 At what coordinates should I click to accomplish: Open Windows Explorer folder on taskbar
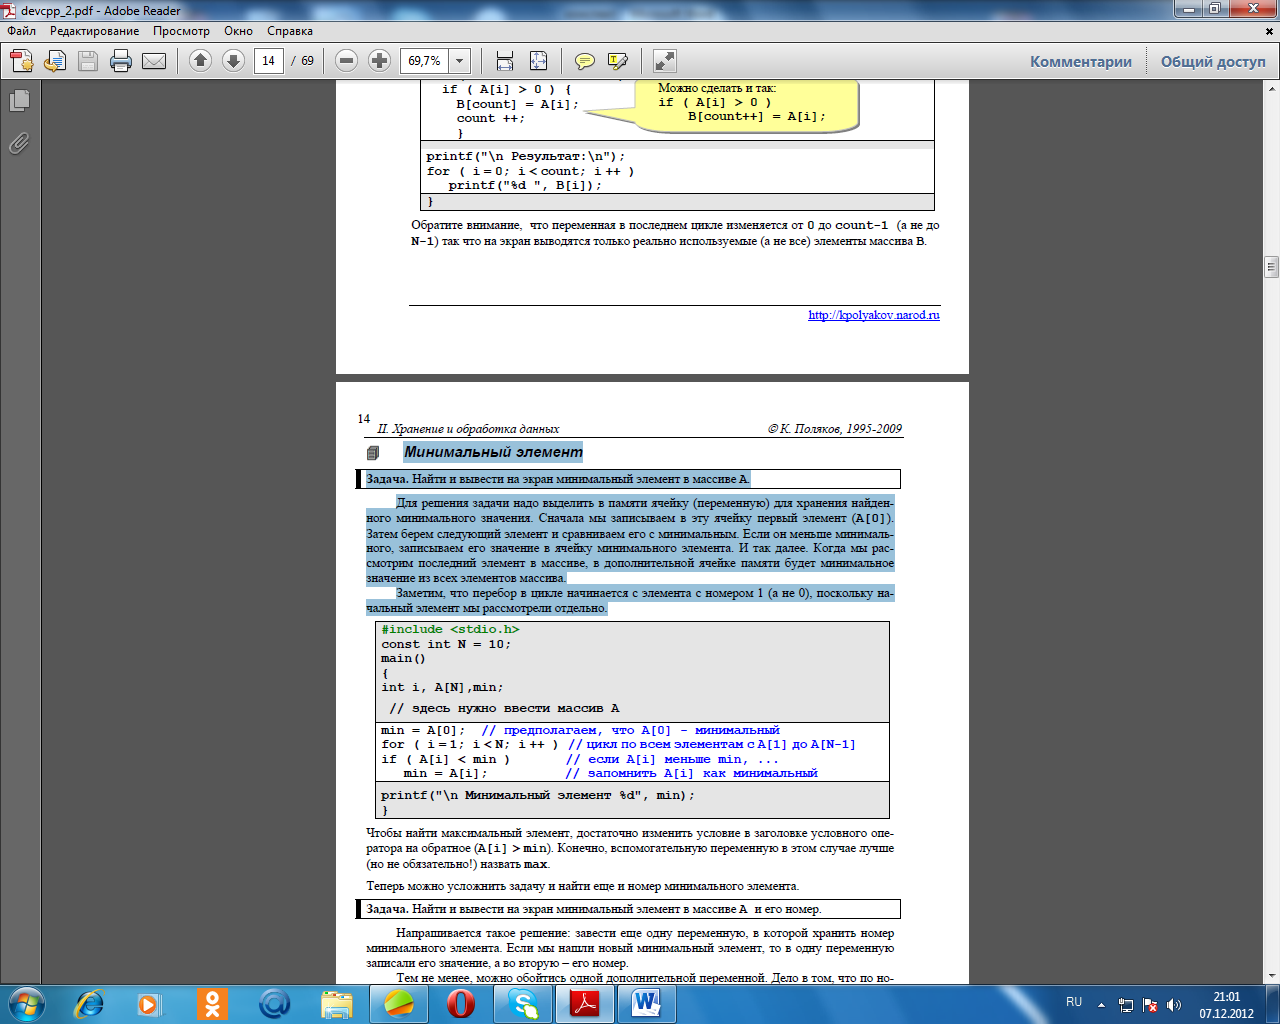tap(337, 1003)
